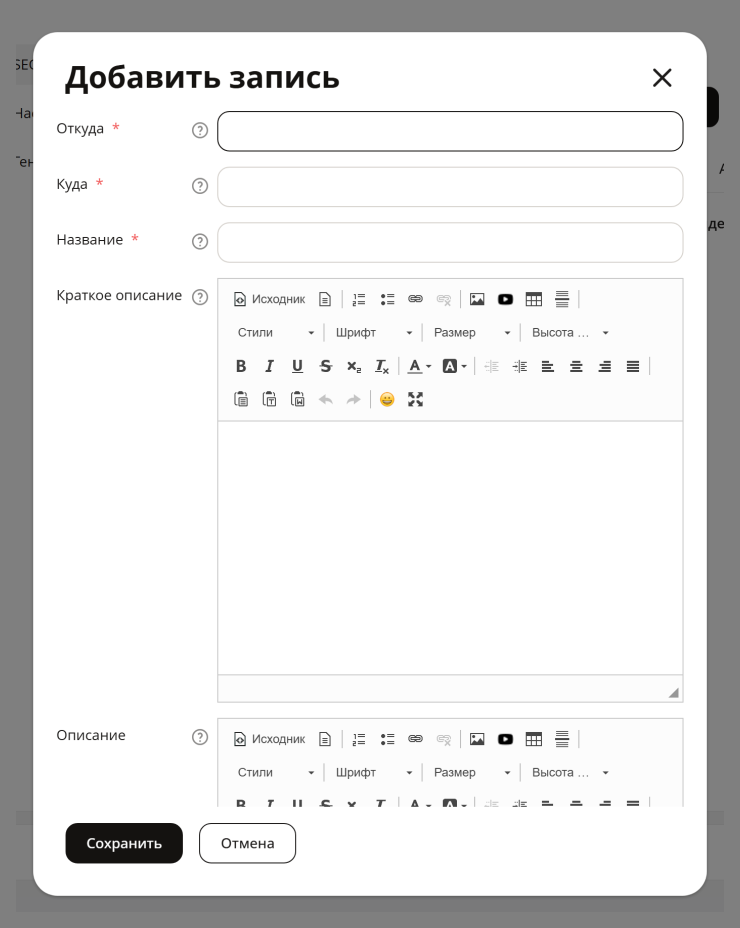740x928 pixels.
Task: Insert numbered list in Описание editor
Action: [359, 739]
